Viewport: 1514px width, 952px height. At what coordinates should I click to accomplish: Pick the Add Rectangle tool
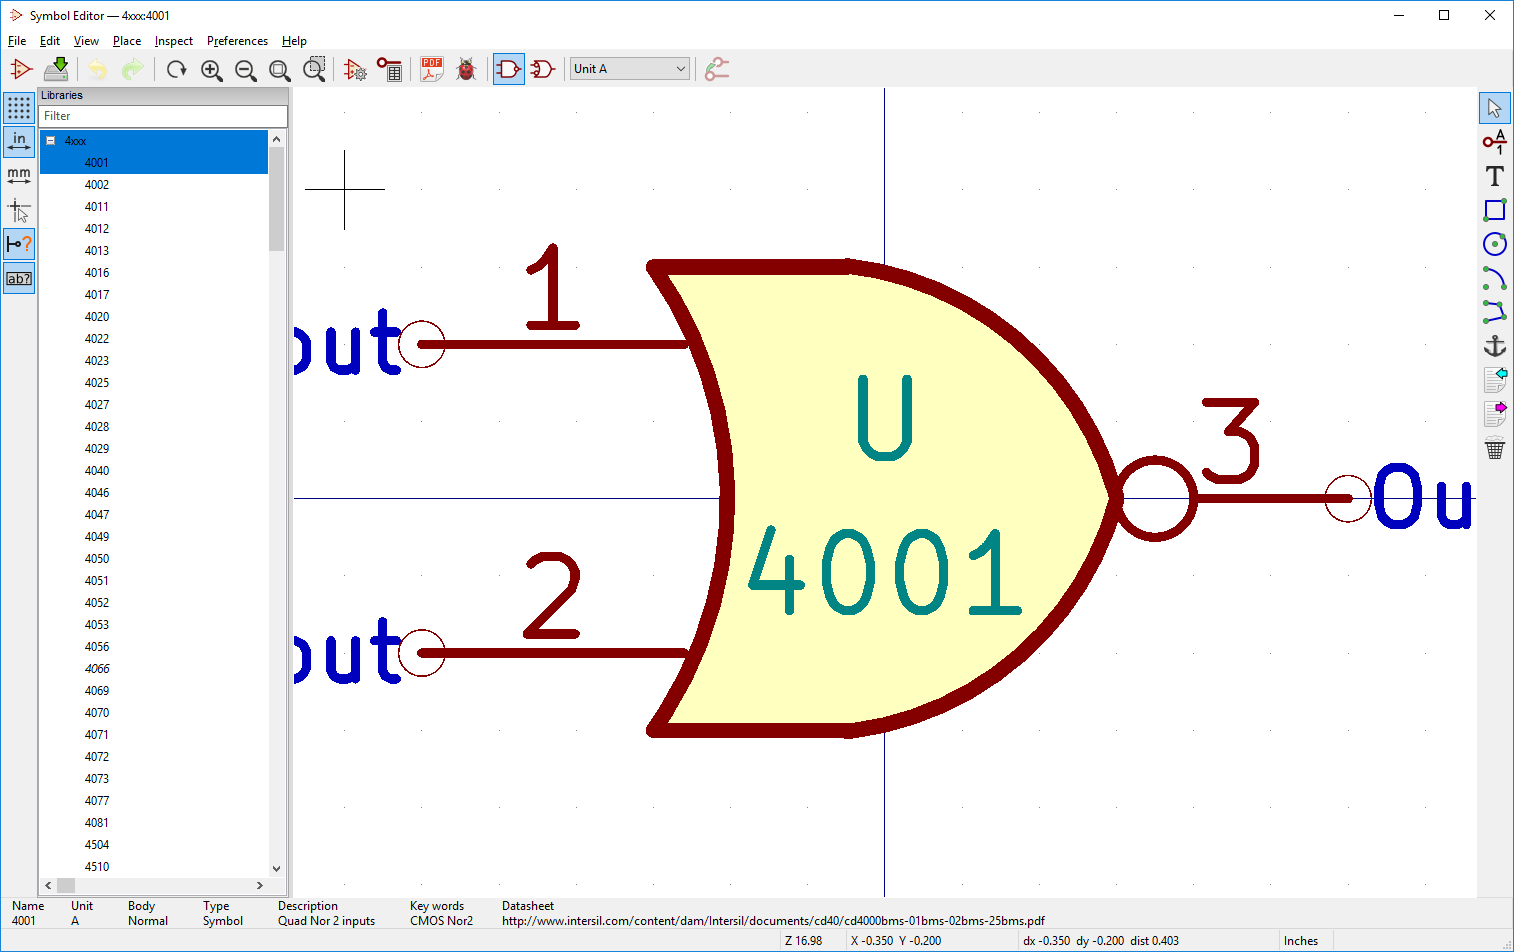tap(1494, 210)
